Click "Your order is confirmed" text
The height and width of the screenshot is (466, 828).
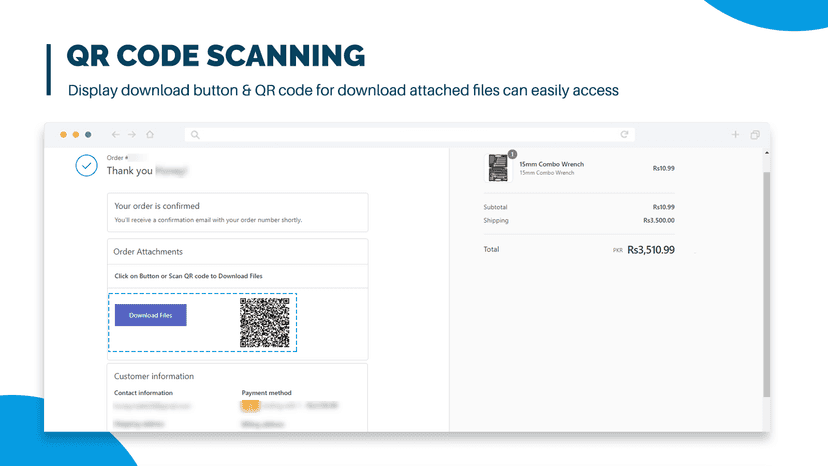pos(157,206)
